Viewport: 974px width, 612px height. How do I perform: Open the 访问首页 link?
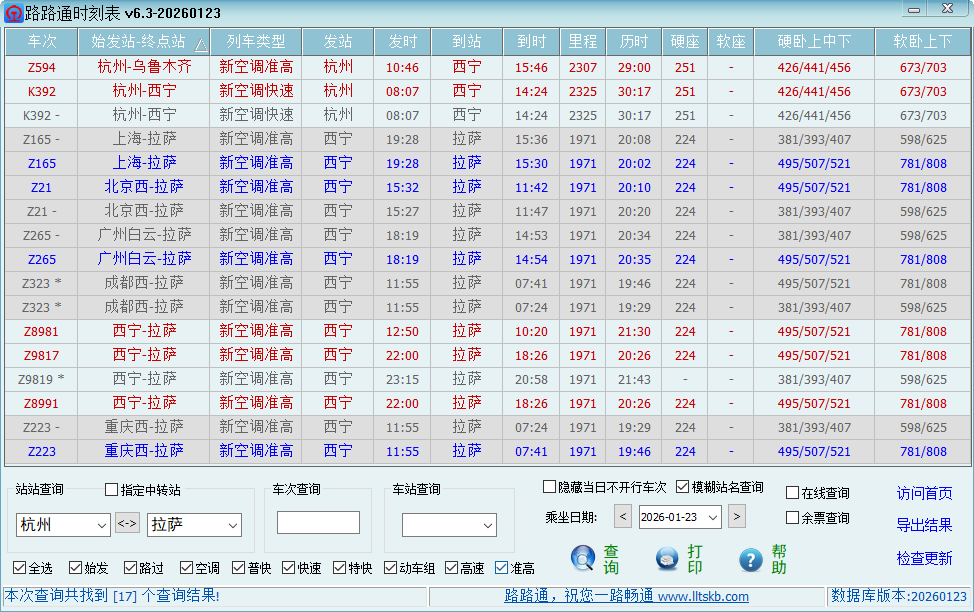tap(924, 493)
